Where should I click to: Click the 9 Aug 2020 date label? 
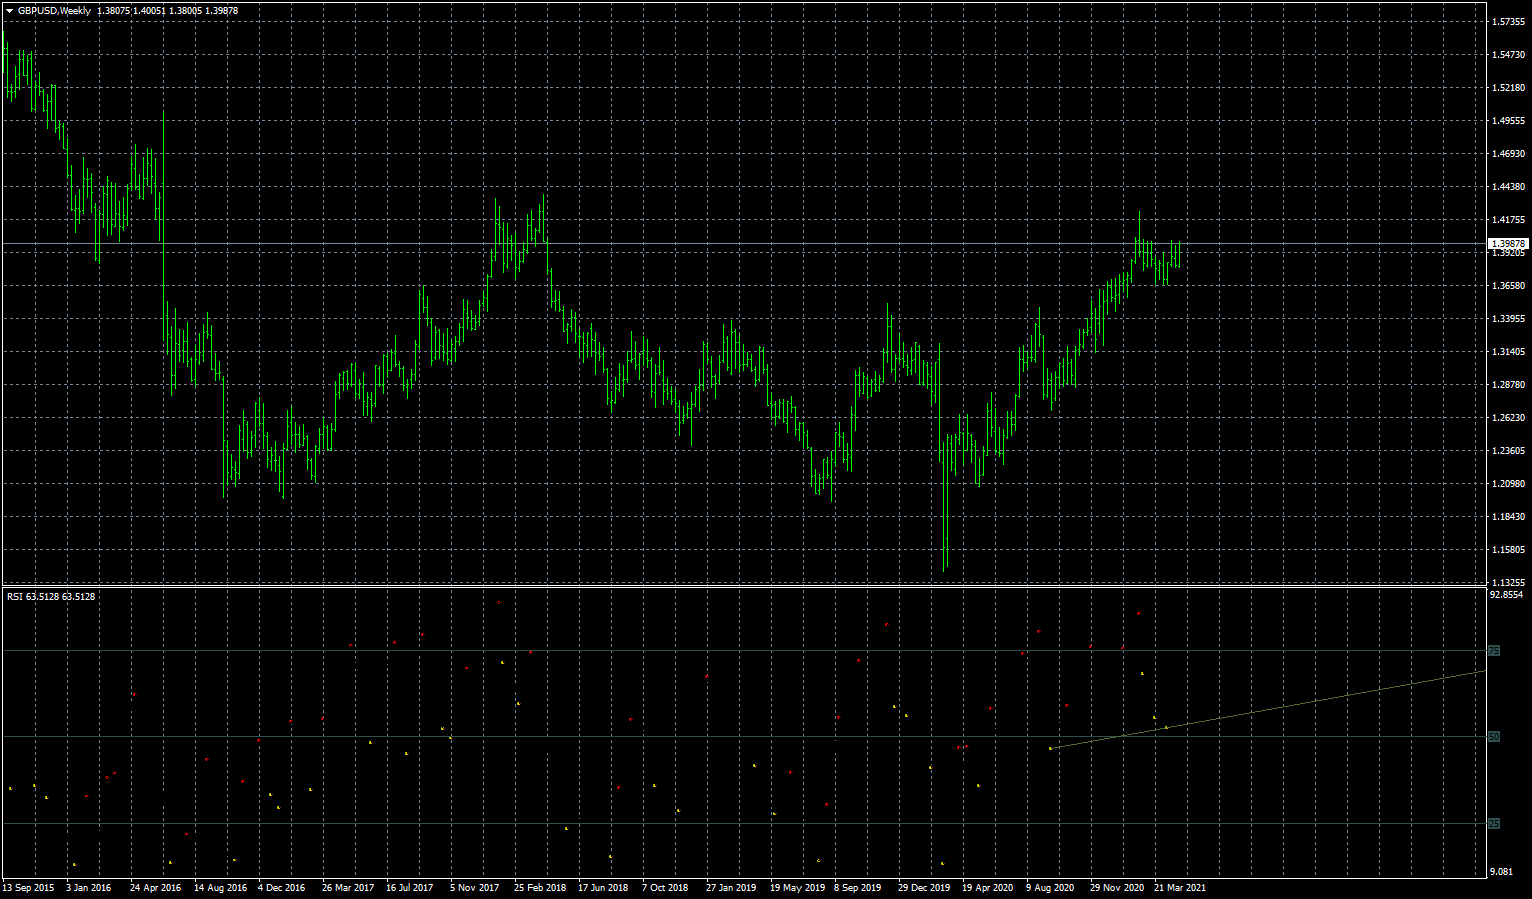[1050, 887]
